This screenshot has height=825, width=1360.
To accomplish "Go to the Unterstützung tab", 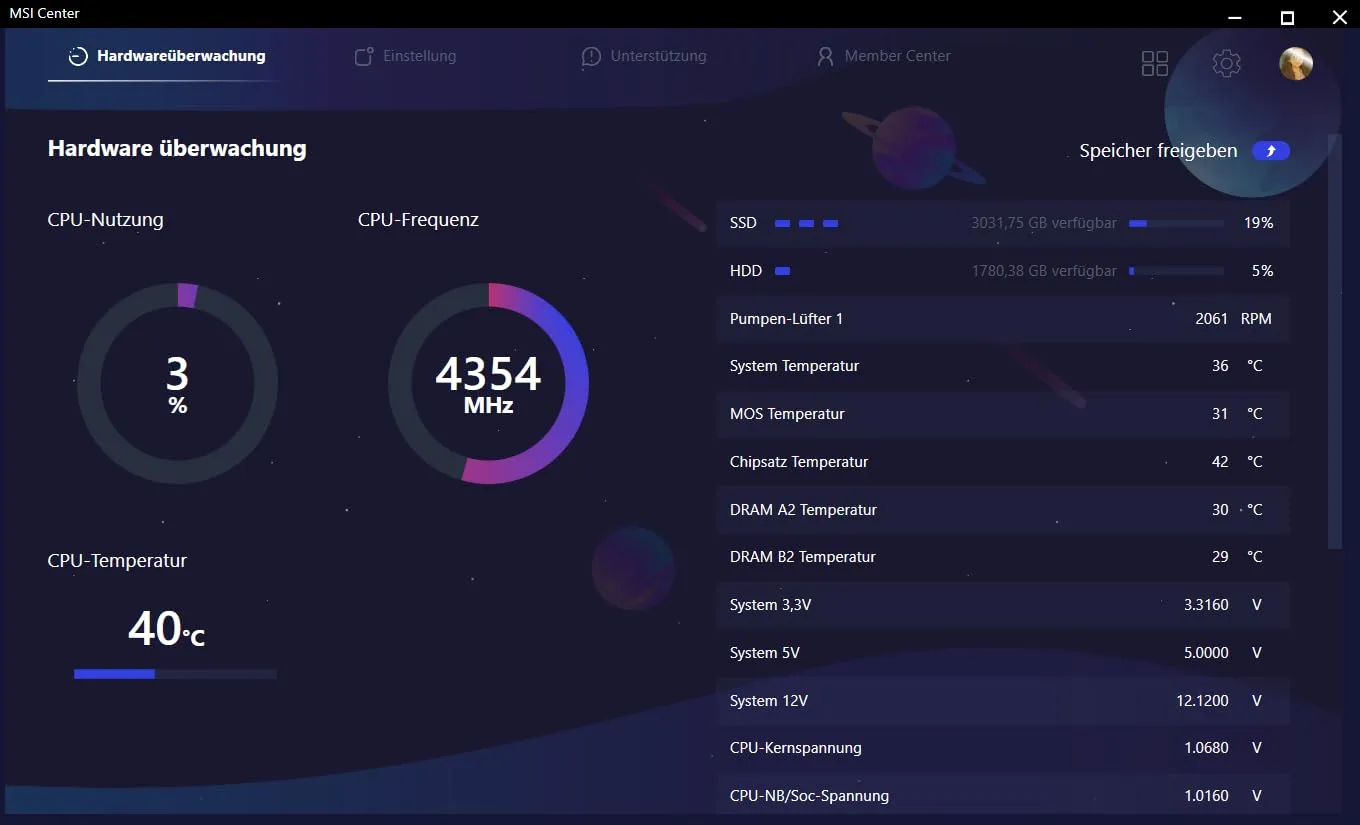I will coord(644,56).
